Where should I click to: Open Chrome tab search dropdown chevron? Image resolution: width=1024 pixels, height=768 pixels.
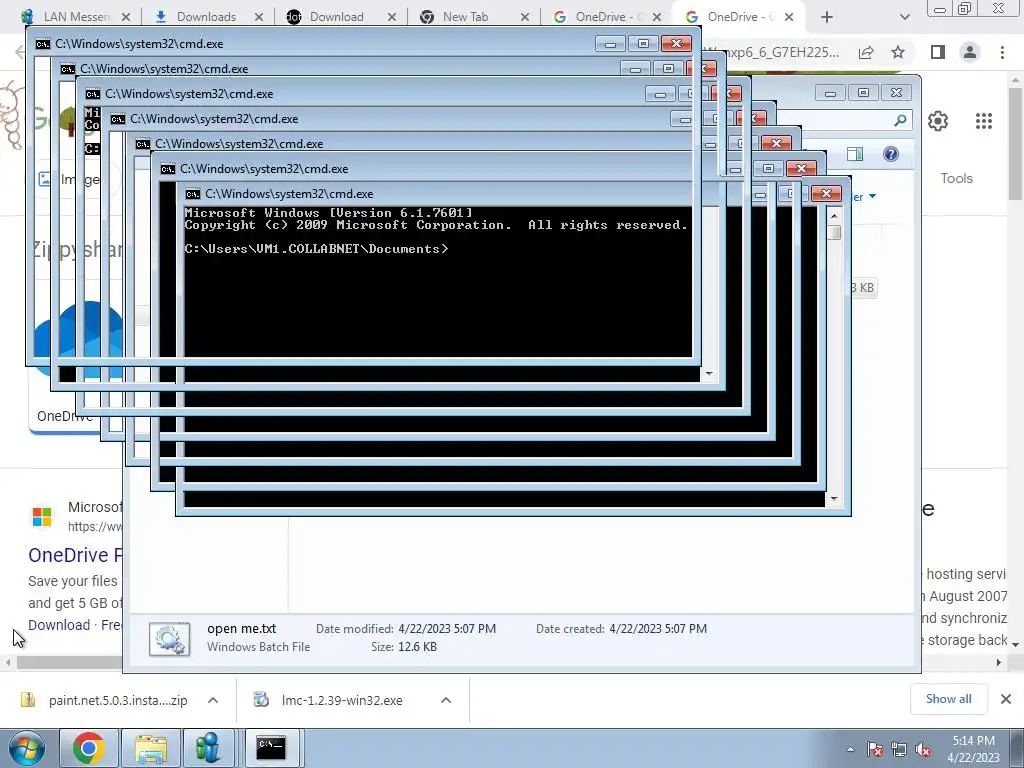point(904,17)
